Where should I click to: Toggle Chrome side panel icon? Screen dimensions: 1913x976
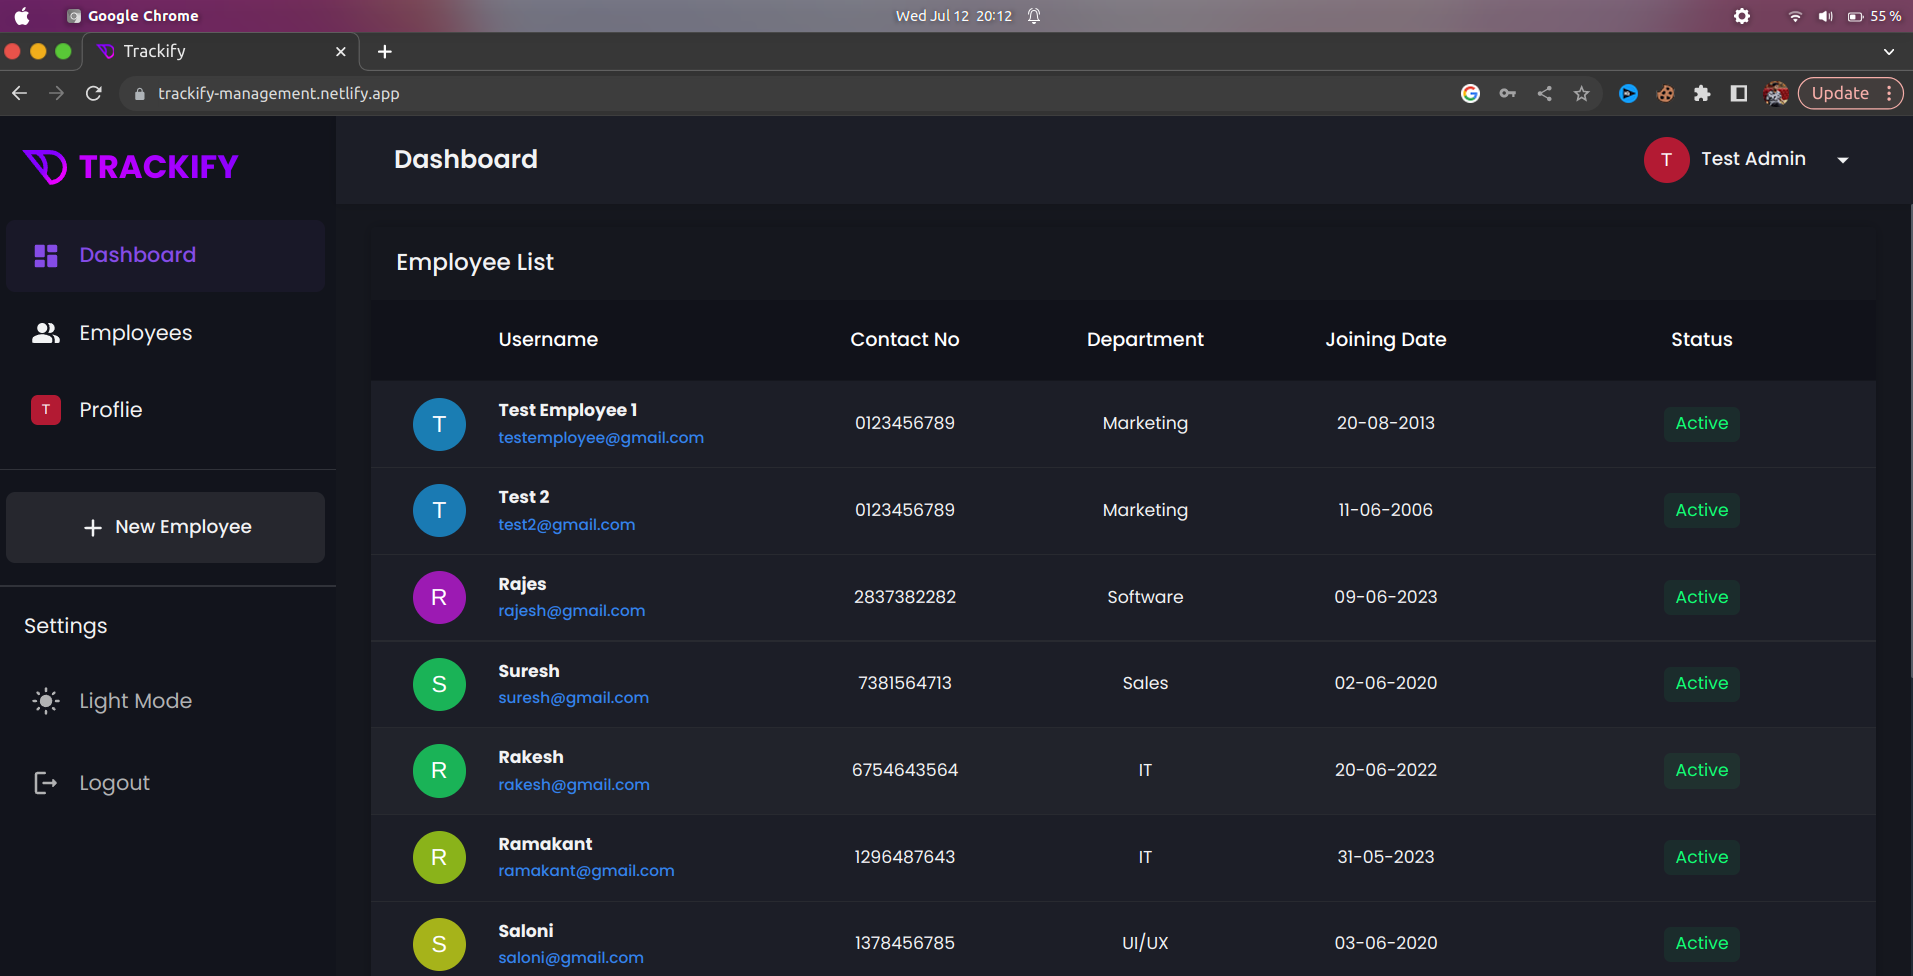click(1739, 93)
